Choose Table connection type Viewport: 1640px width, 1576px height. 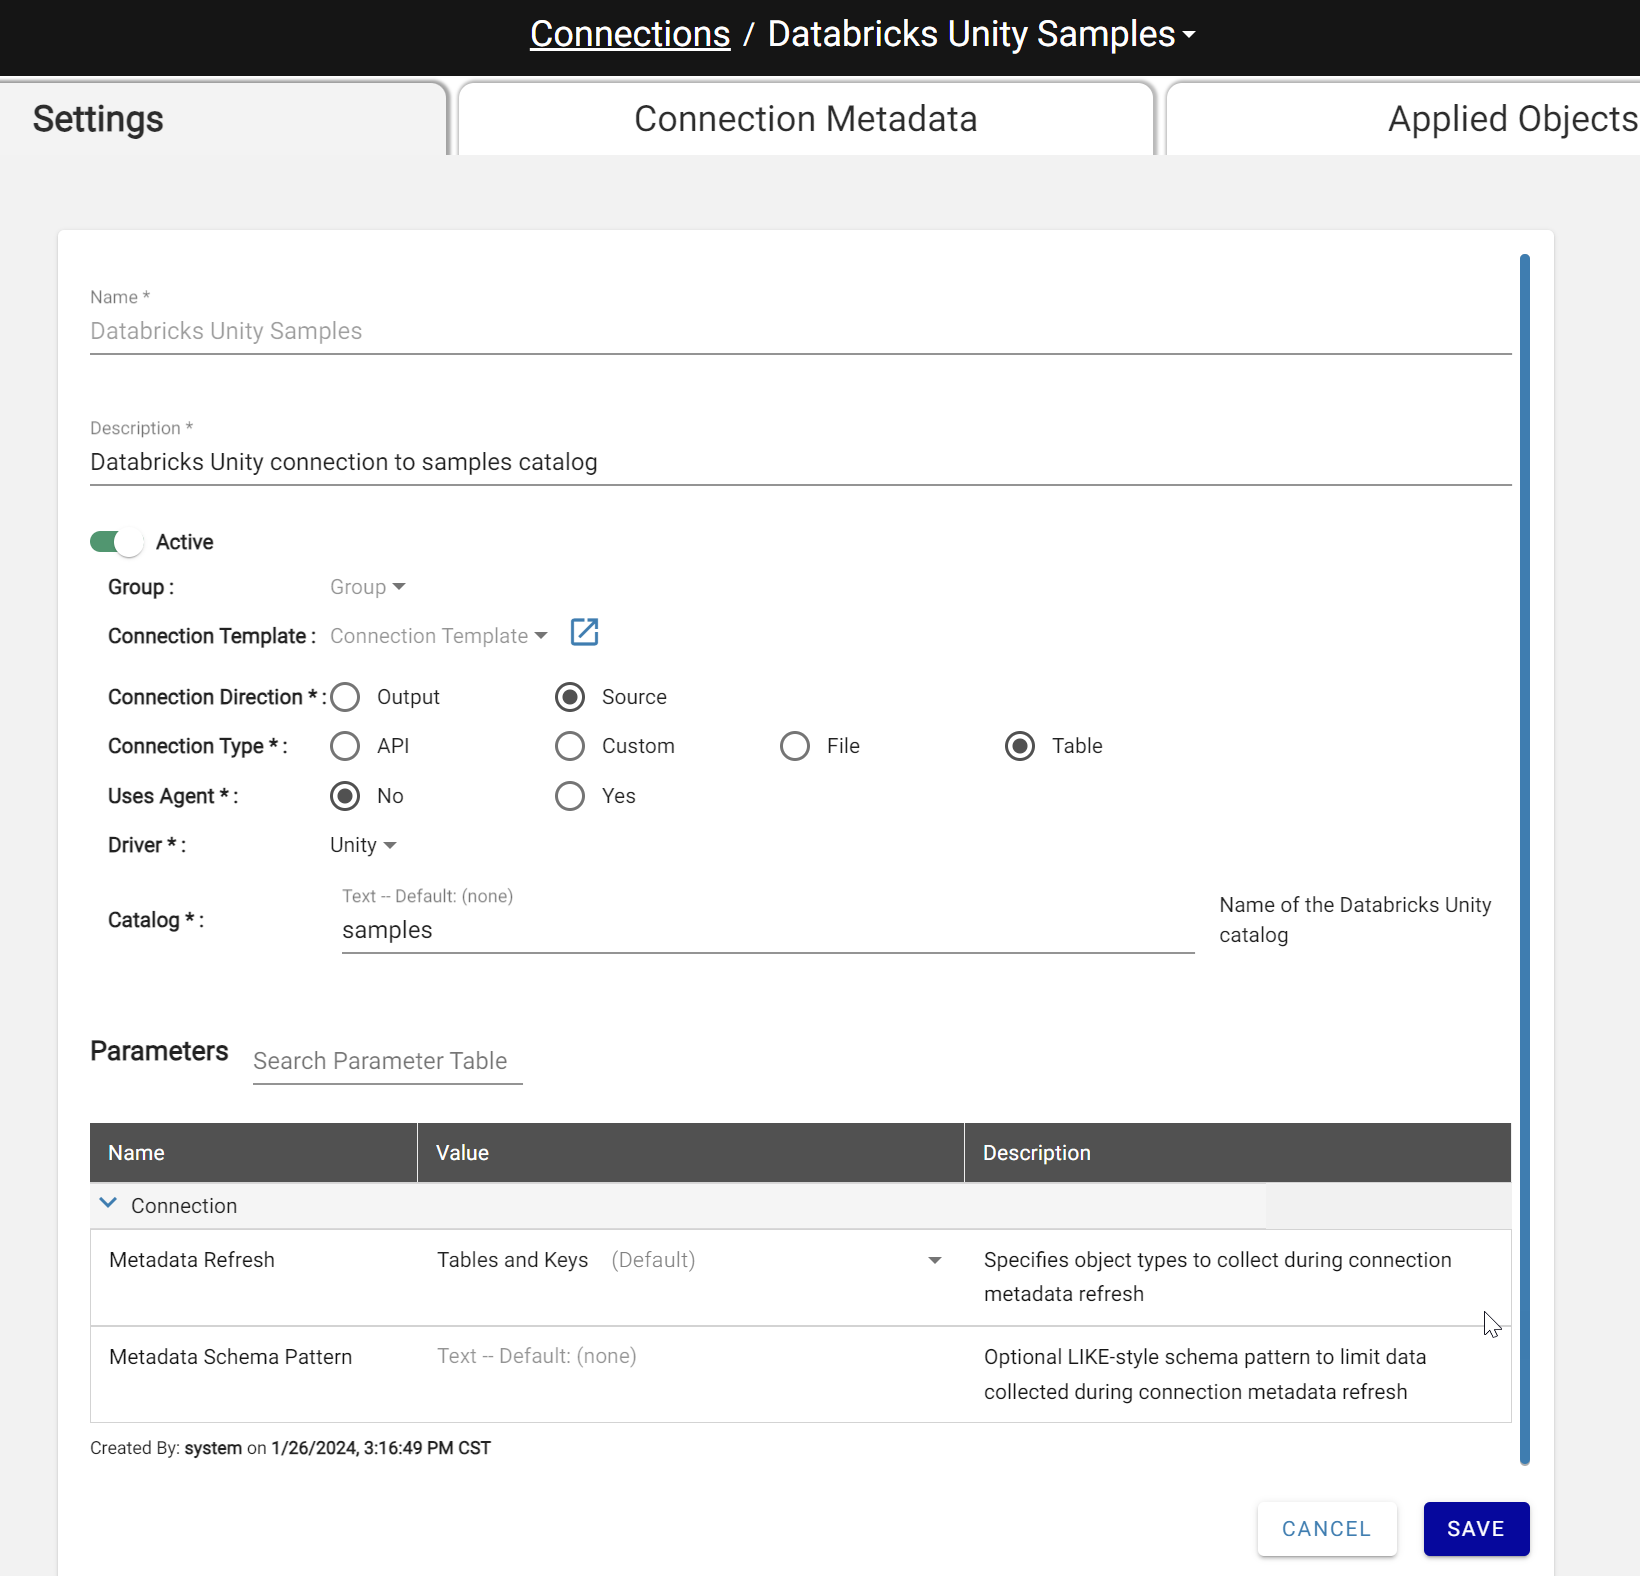click(1020, 746)
